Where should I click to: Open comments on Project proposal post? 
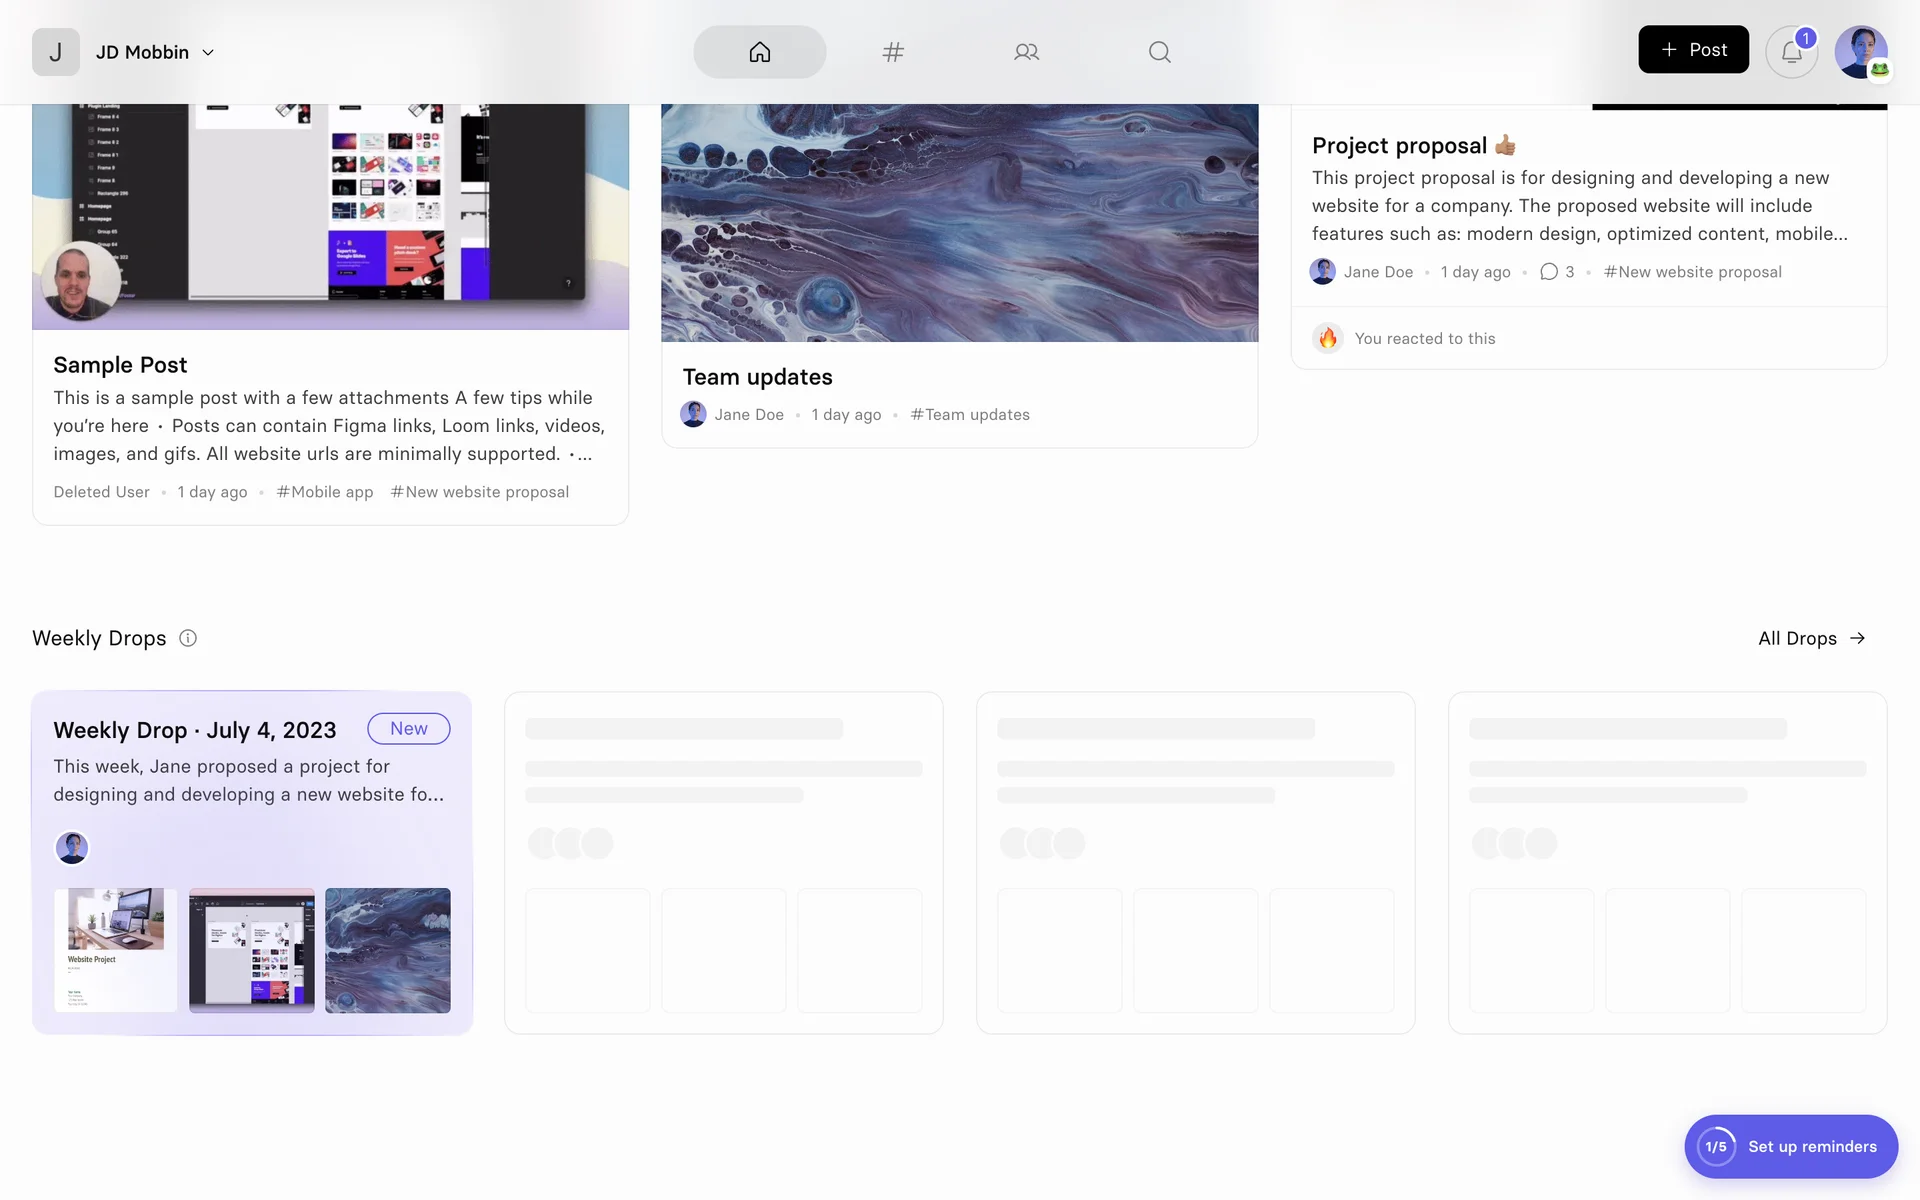[x=1557, y=272]
